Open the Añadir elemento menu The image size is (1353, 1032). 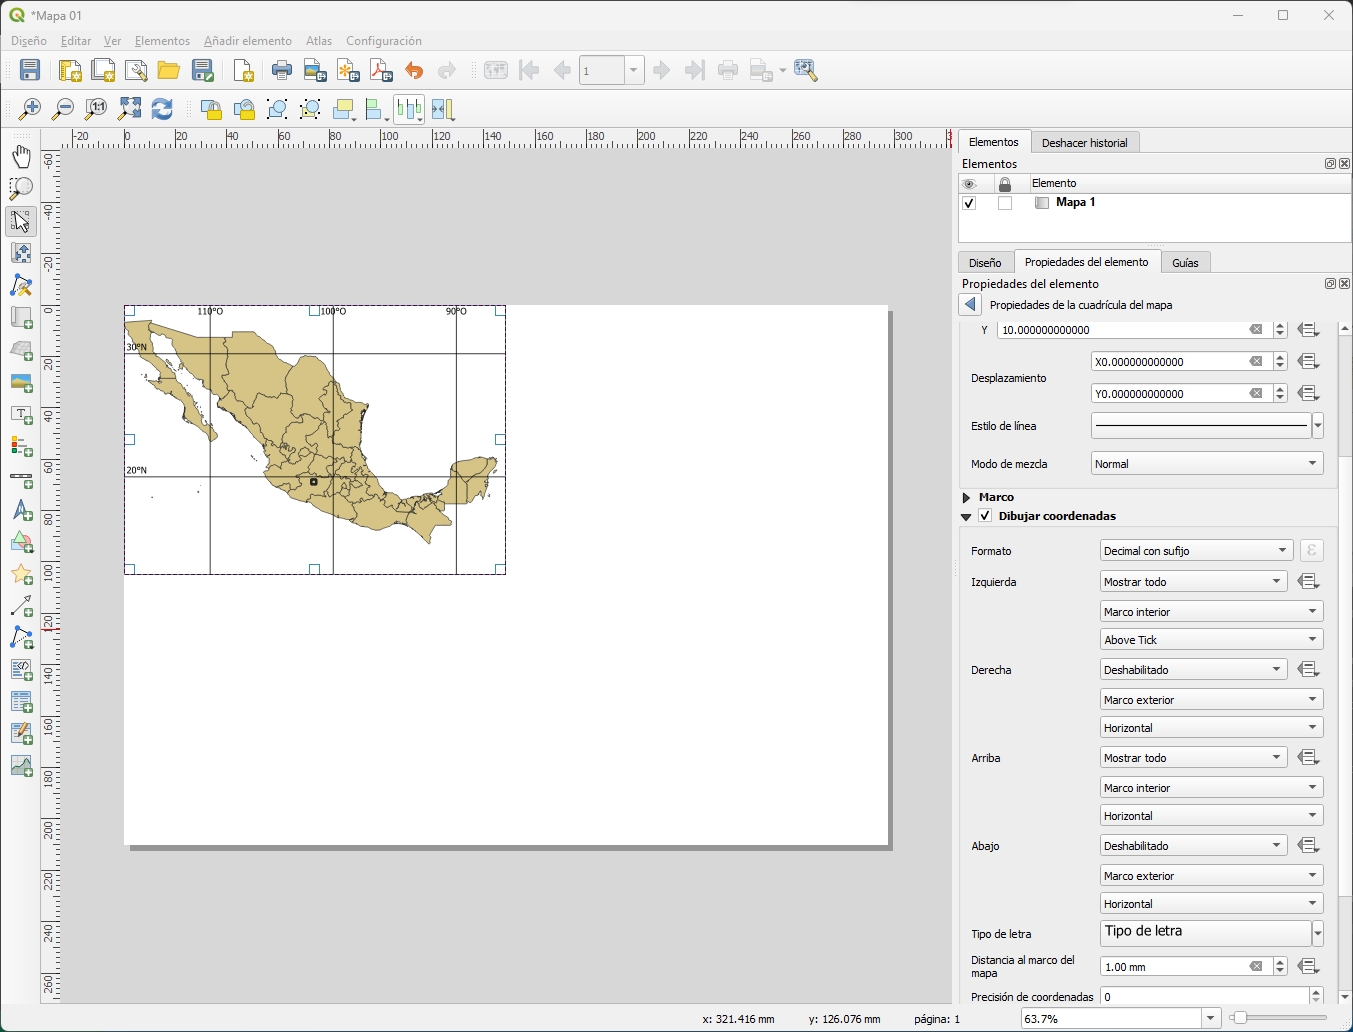pyautogui.click(x=248, y=41)
